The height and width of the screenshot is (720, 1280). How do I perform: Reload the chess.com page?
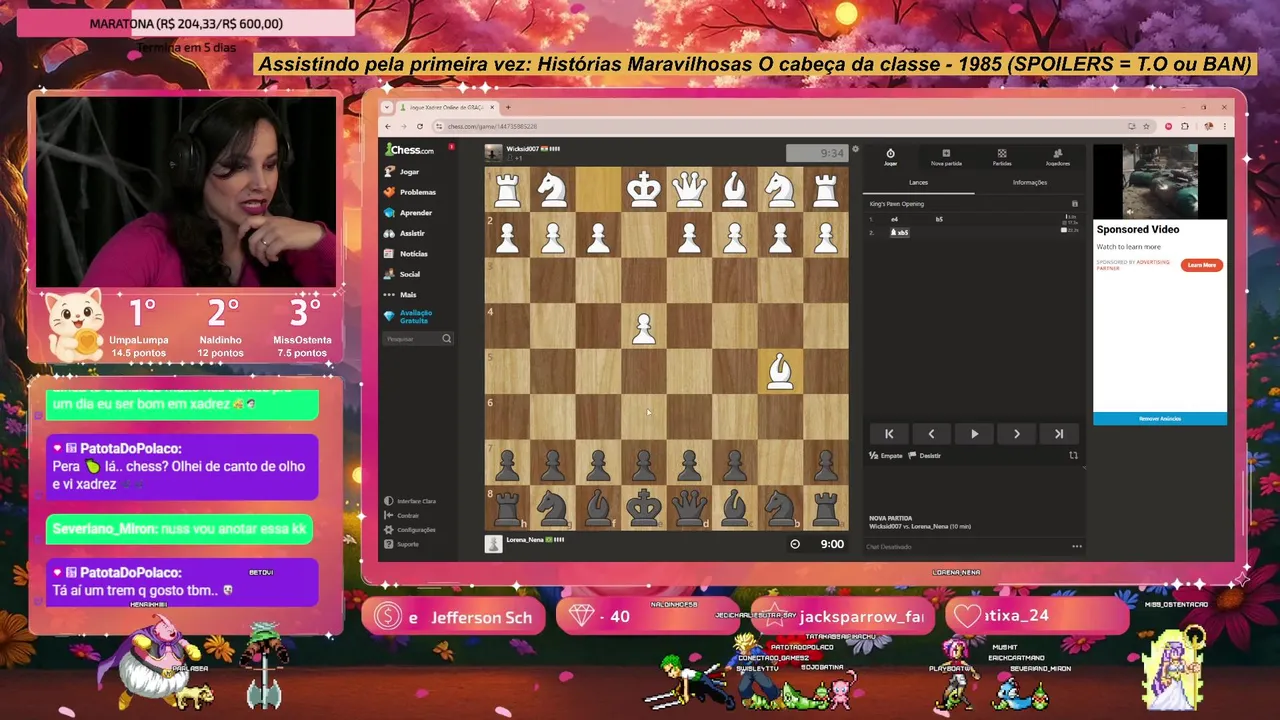[x=420, y=126]
